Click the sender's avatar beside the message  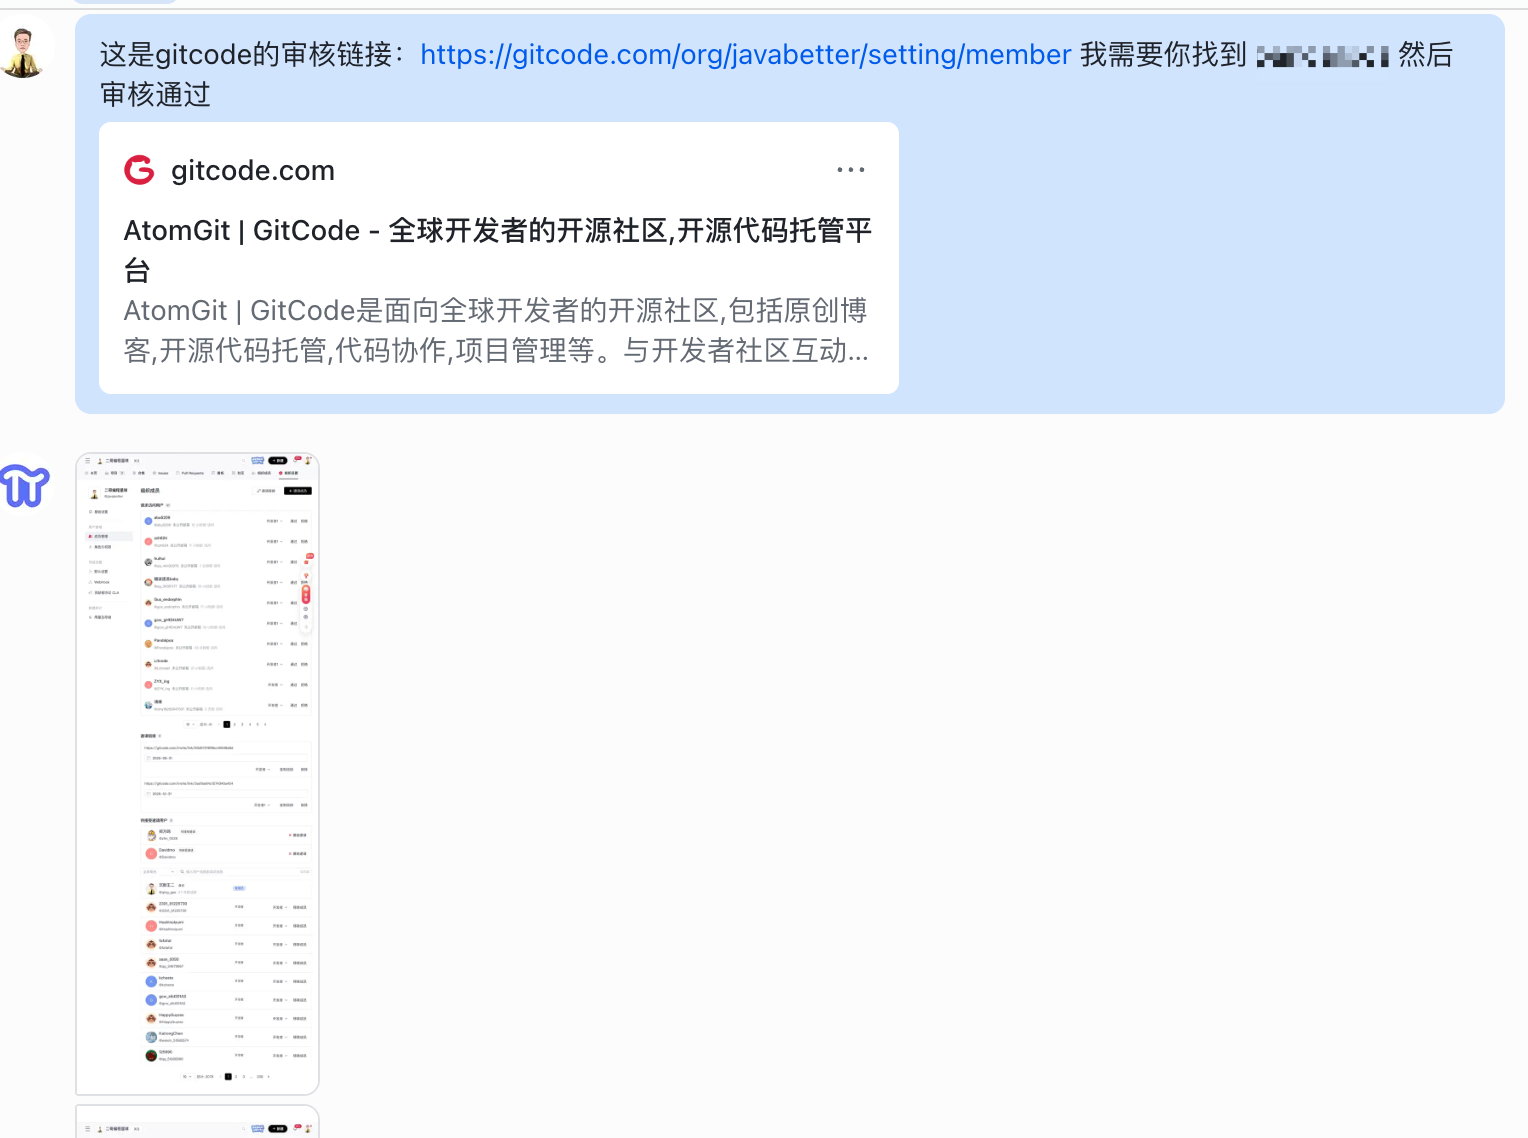[22, 52]
